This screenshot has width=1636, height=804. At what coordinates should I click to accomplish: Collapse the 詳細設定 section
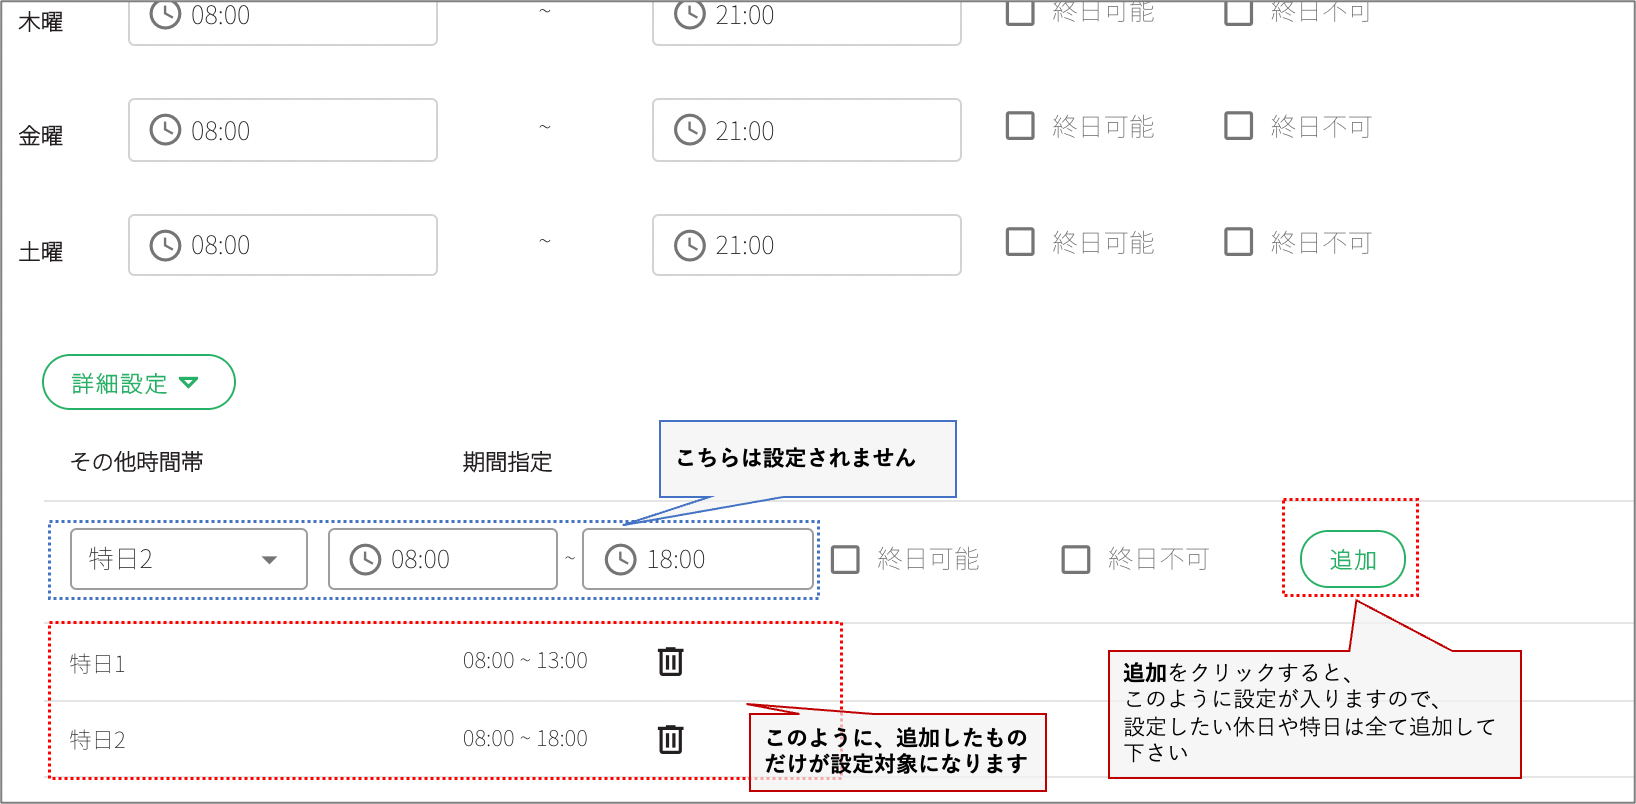138,382
